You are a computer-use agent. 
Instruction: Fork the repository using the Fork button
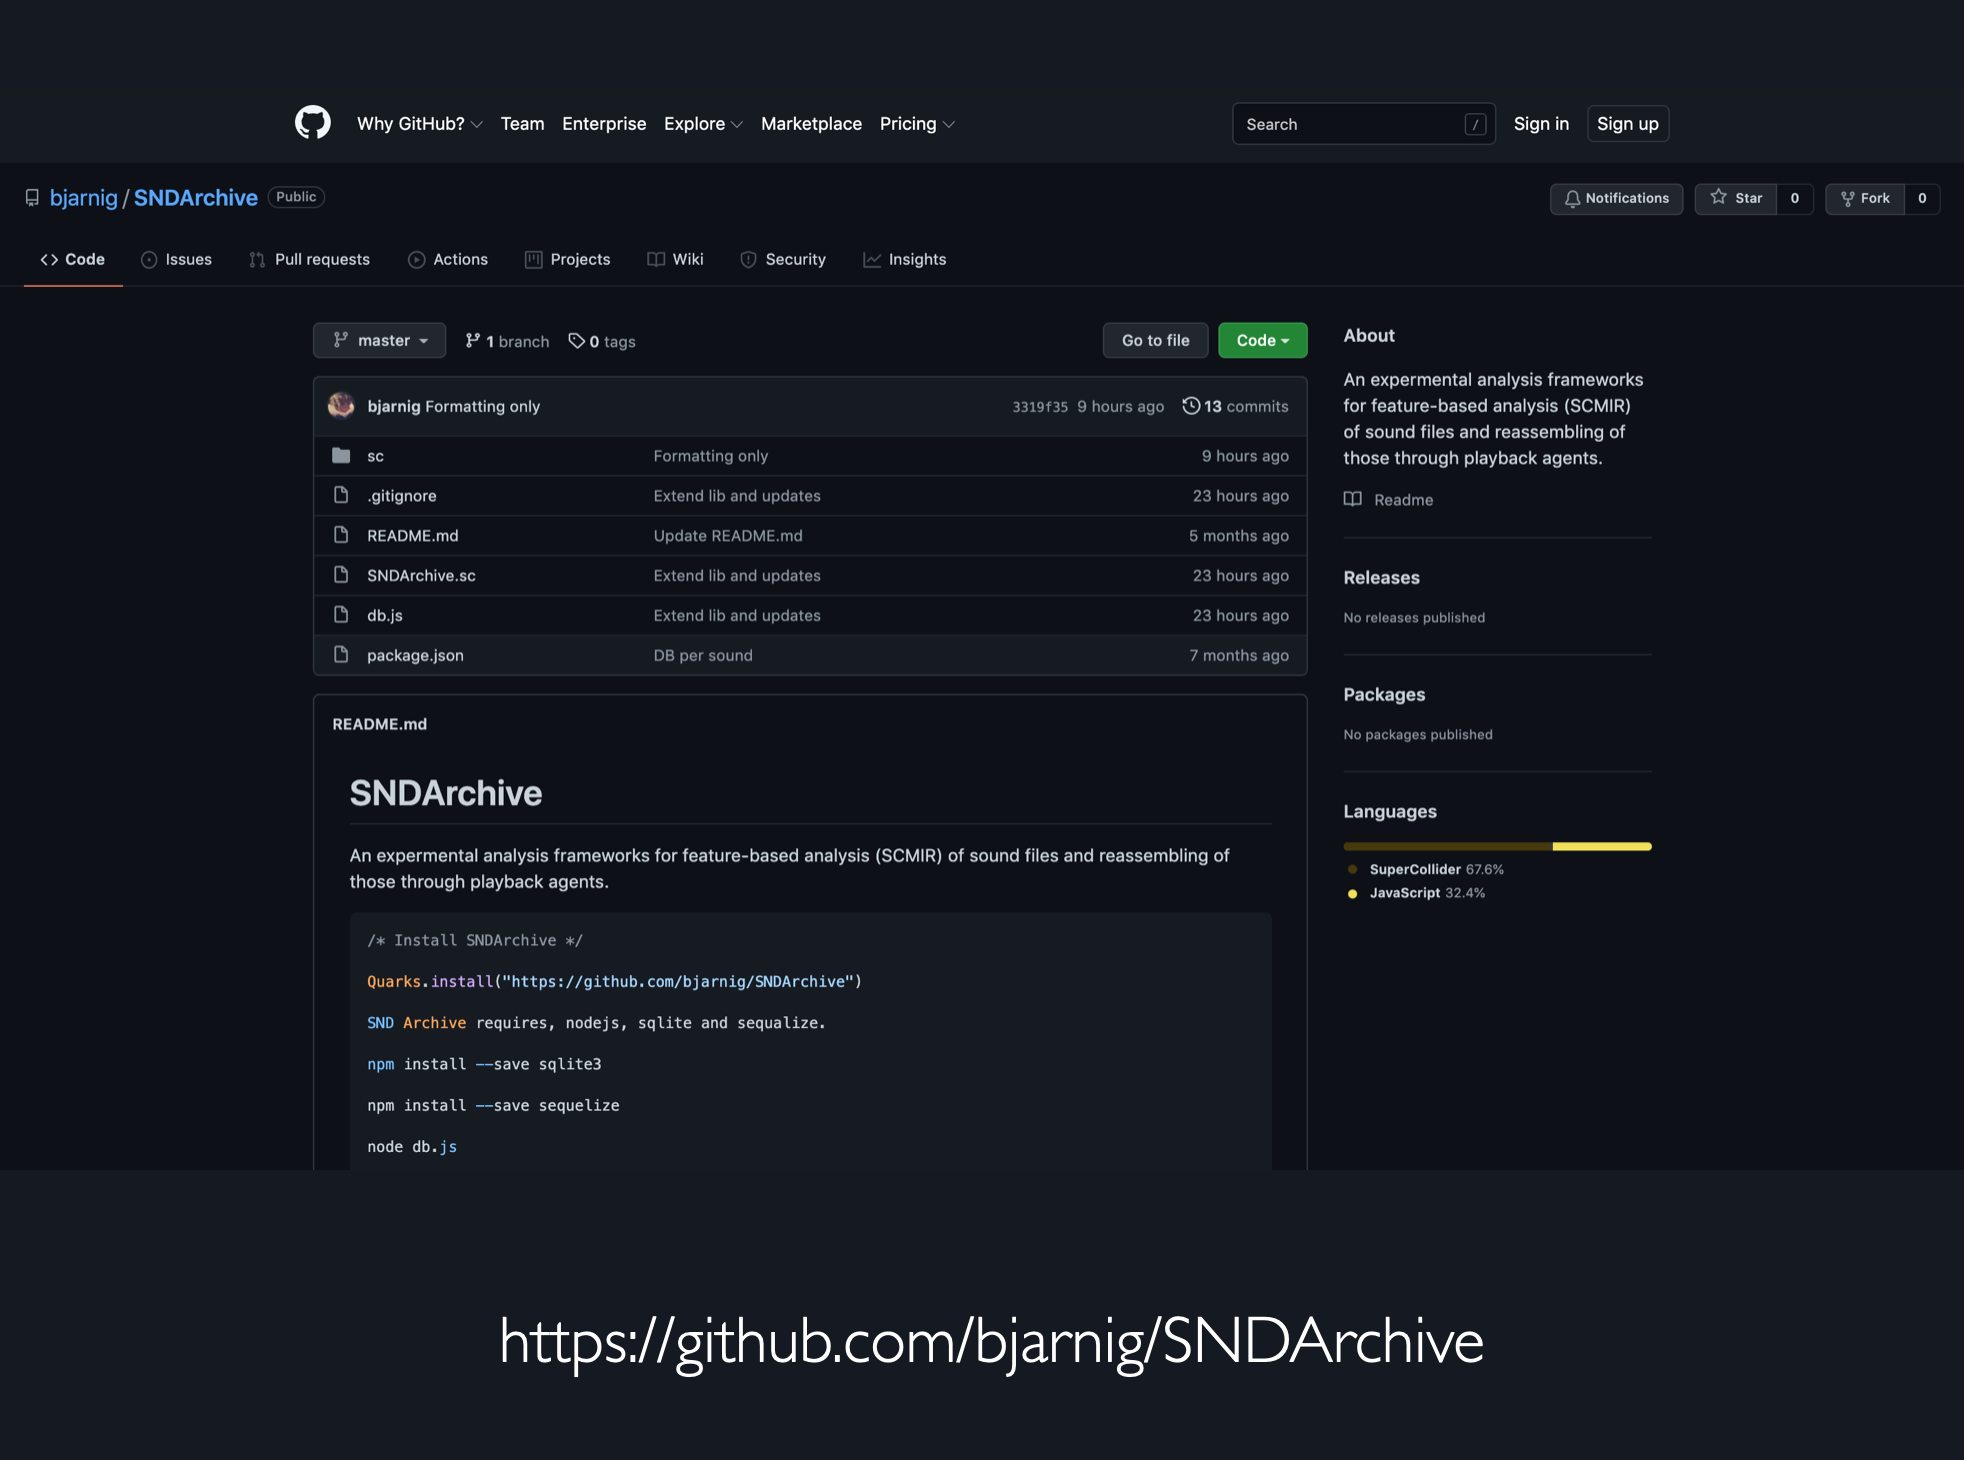coord(1865,198)
